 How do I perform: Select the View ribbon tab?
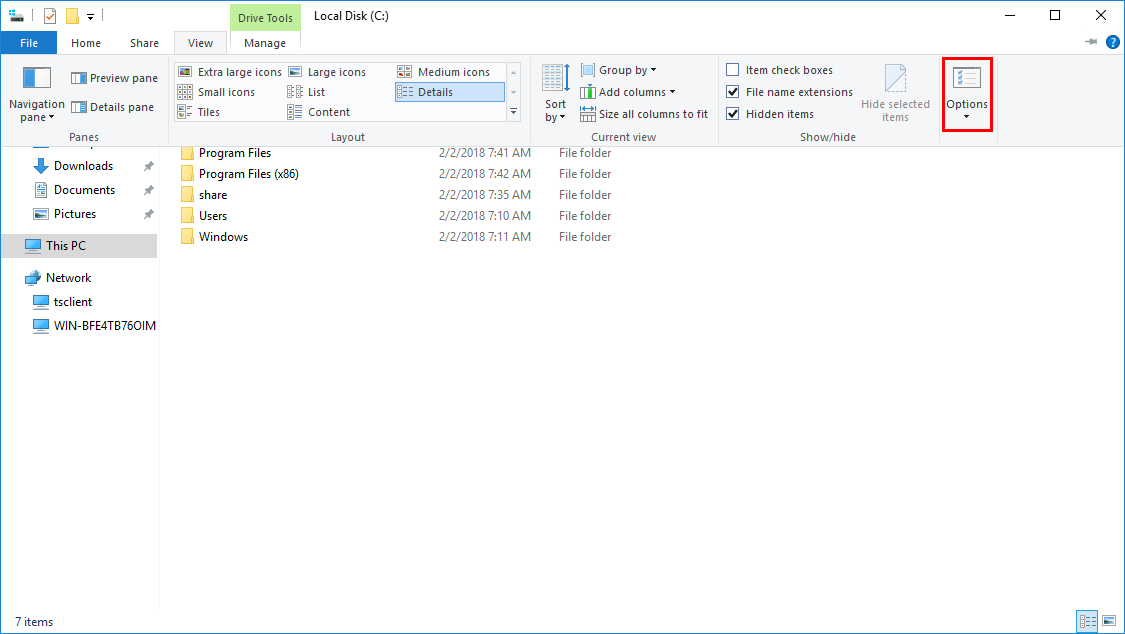[200, 43]
